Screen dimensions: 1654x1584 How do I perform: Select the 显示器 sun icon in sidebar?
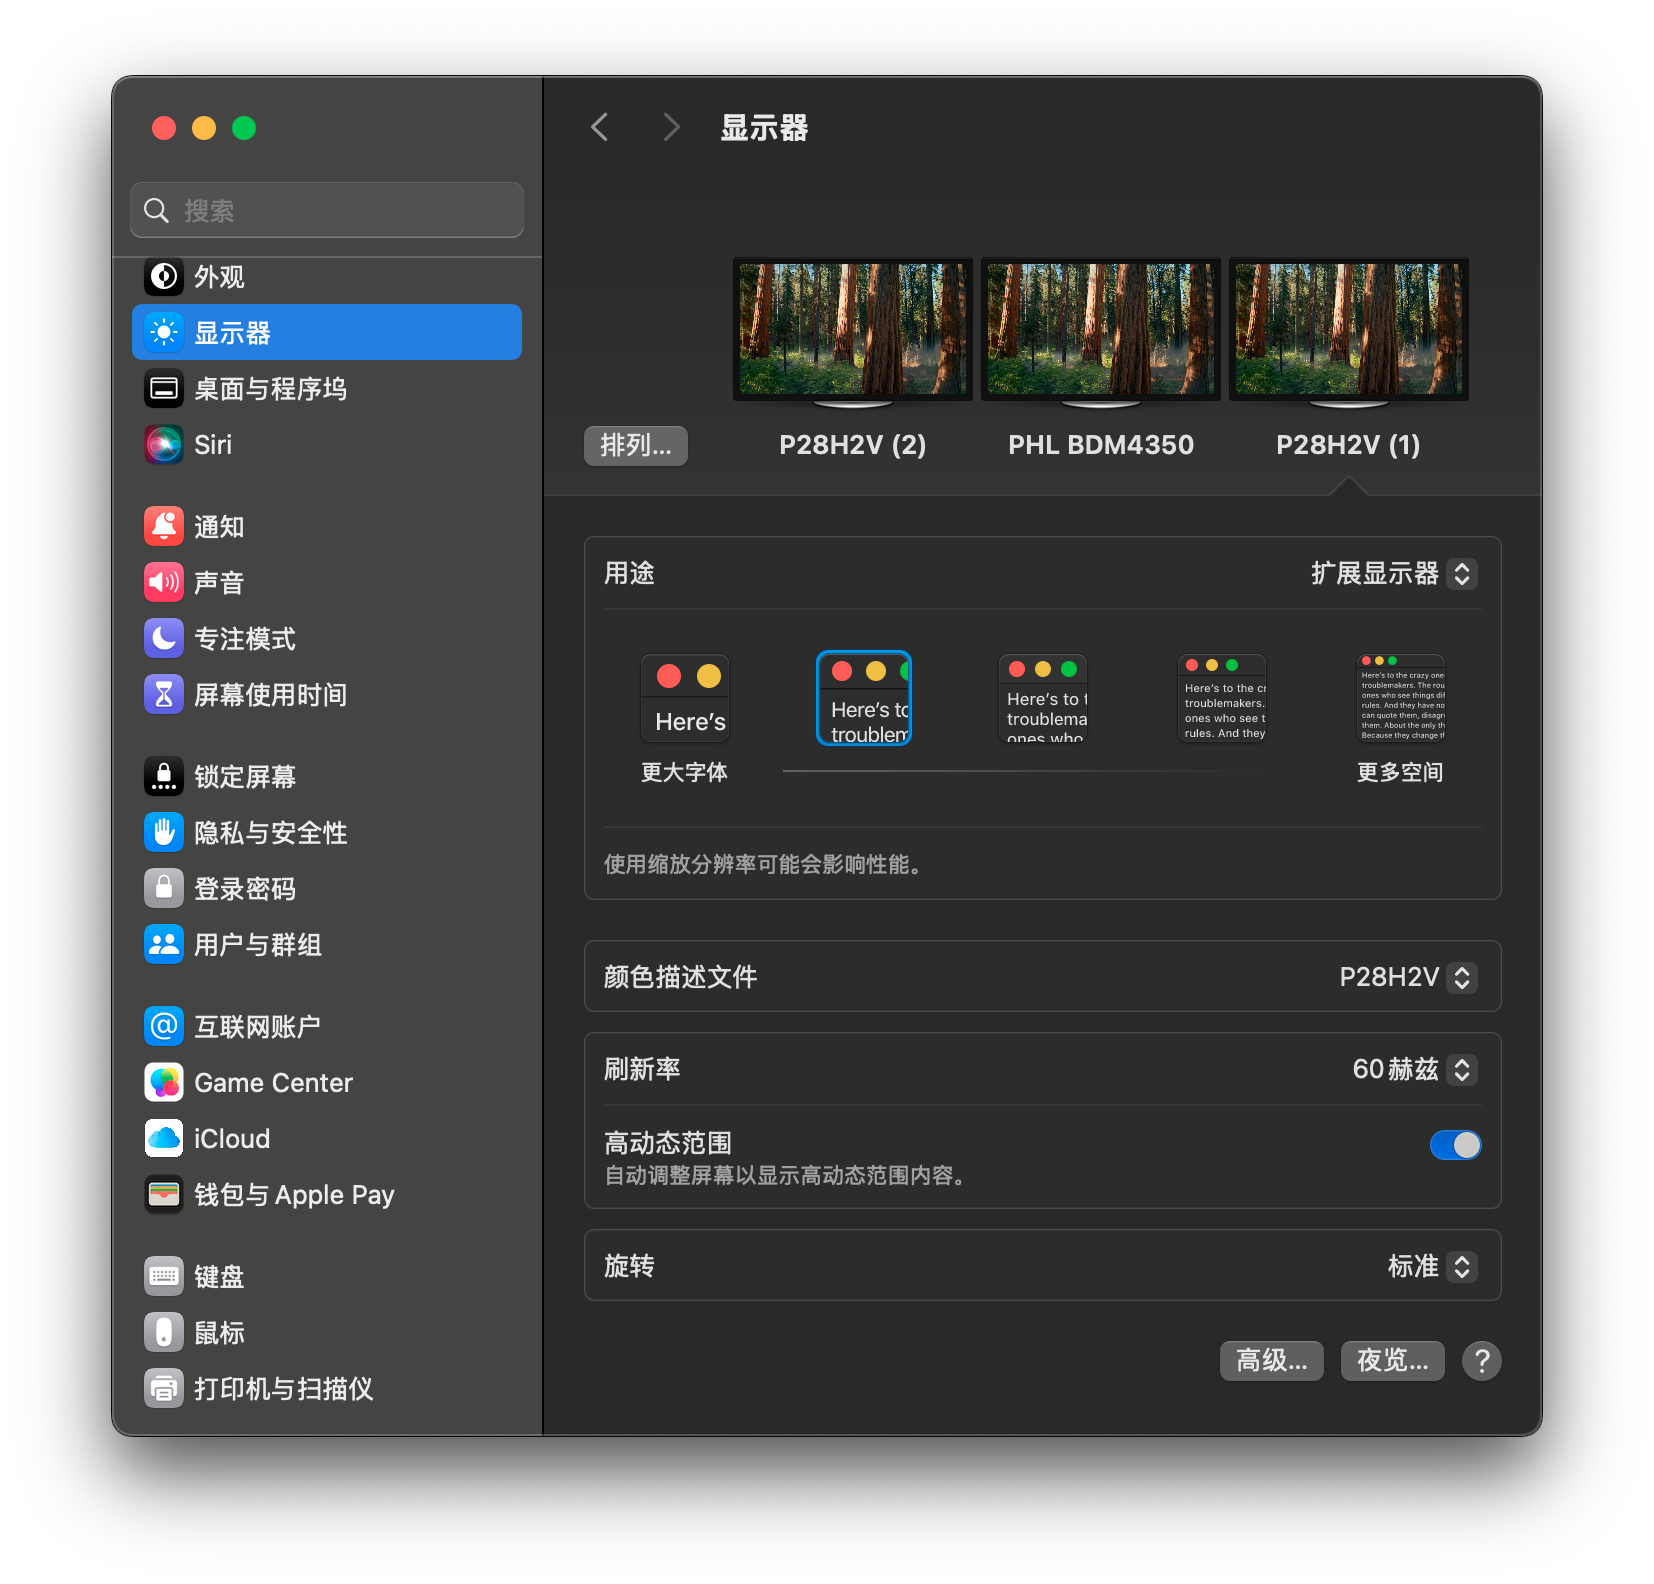pos(164,332)
